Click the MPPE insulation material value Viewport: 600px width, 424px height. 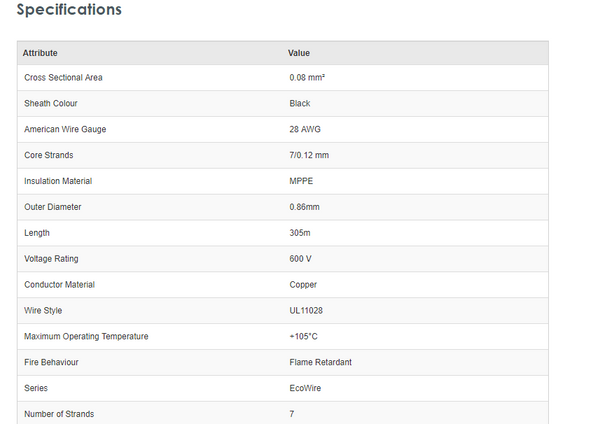[x=302, y=181]
